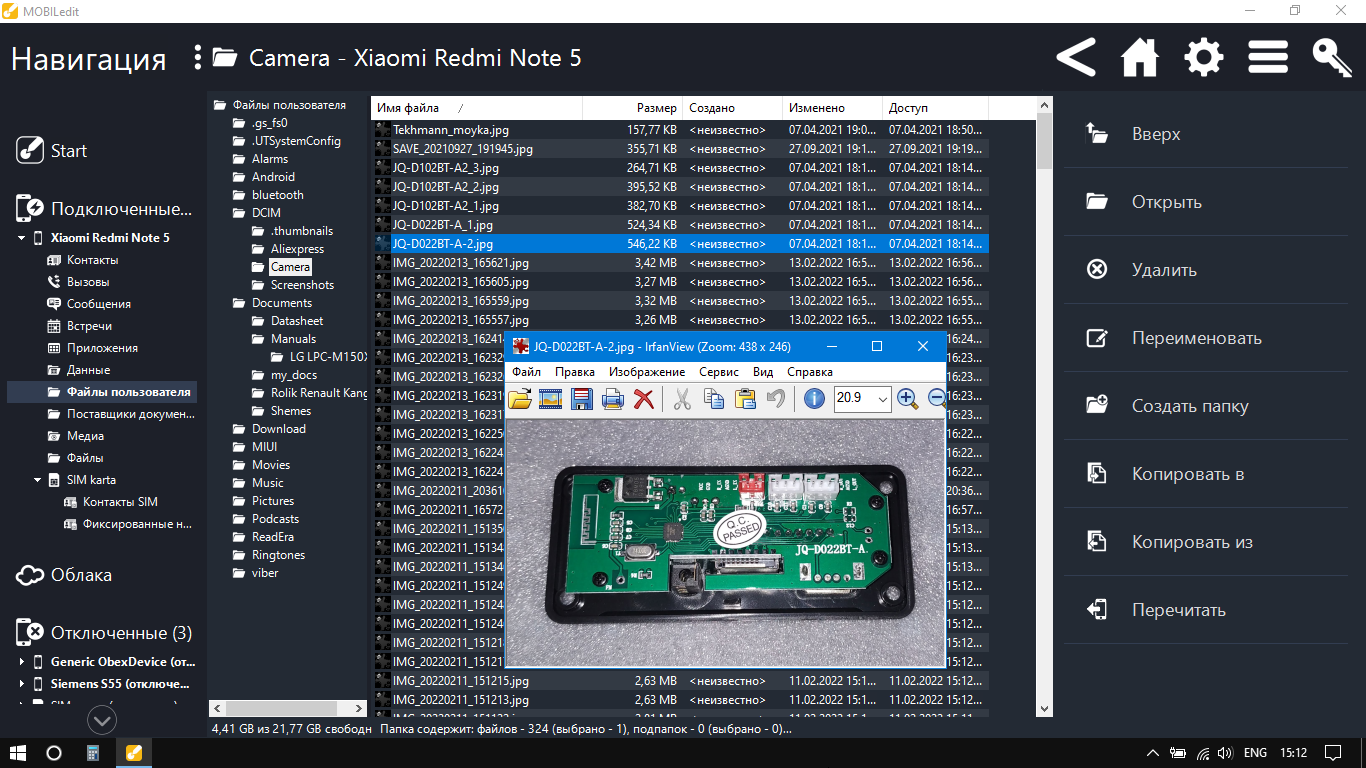Click the Сообщения messages icon

55,304
